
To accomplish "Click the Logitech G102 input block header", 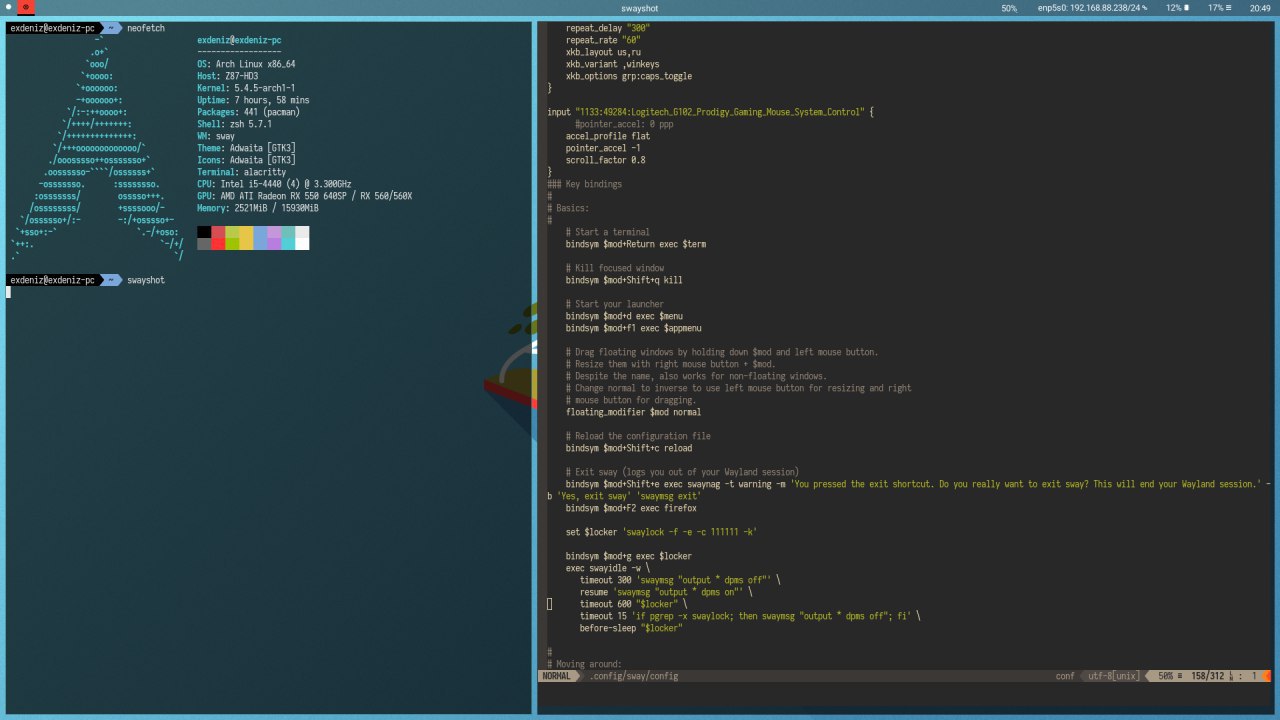I will (711, 112).
